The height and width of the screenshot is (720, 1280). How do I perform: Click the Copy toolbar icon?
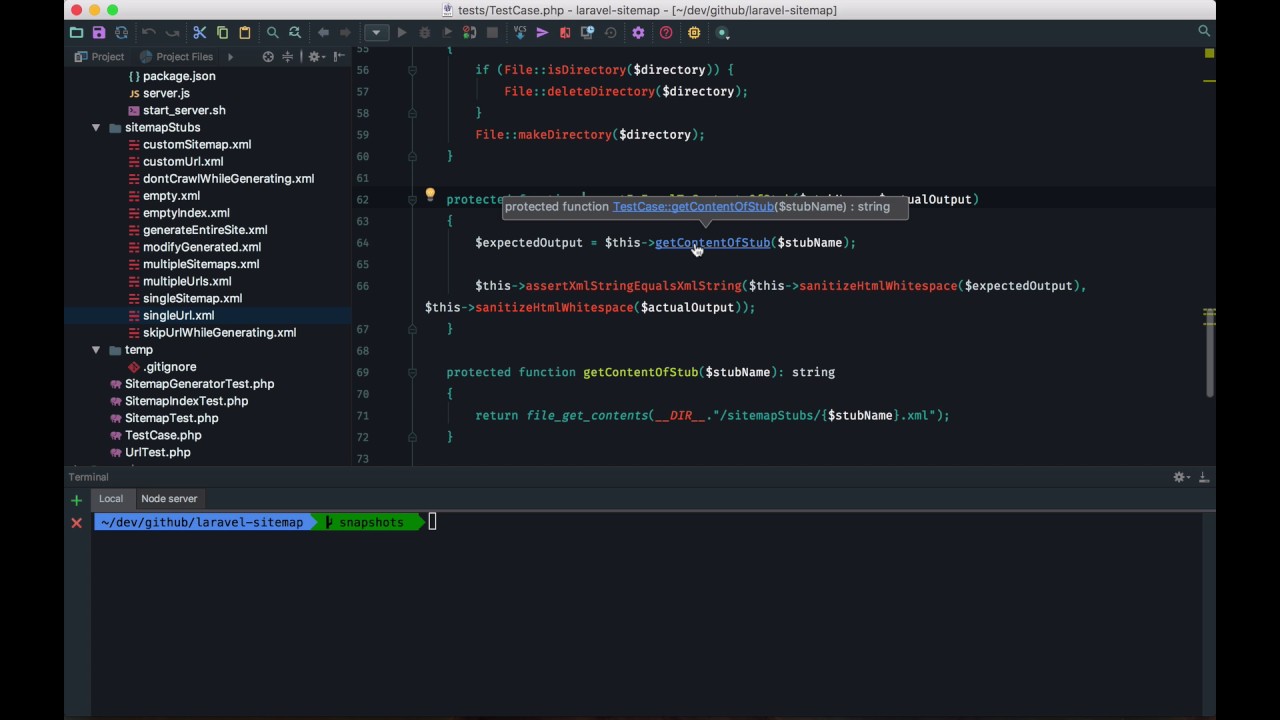click(x=222, y=32)
